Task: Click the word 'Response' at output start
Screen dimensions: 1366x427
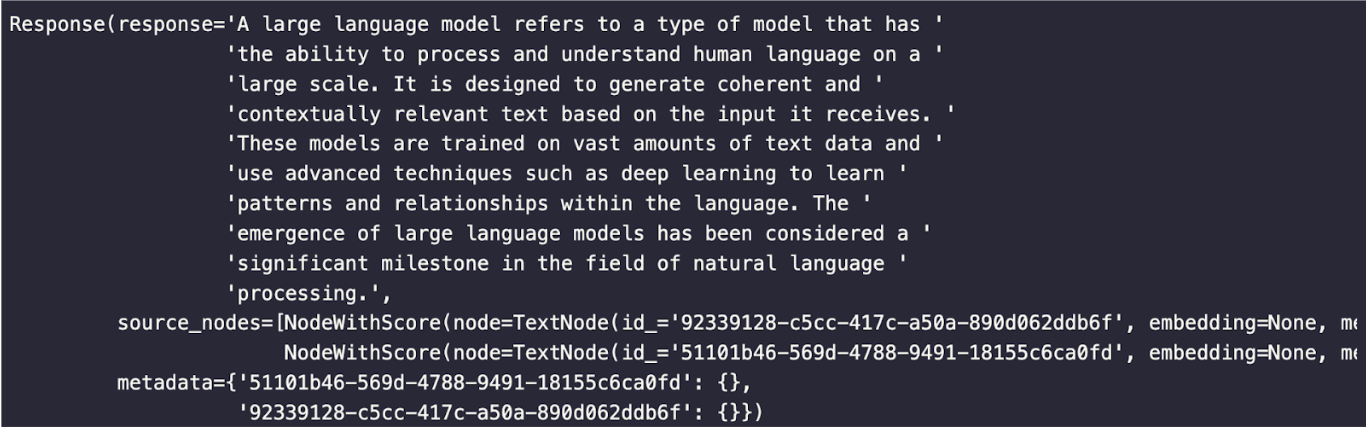Action: click(x=57, y=25)
